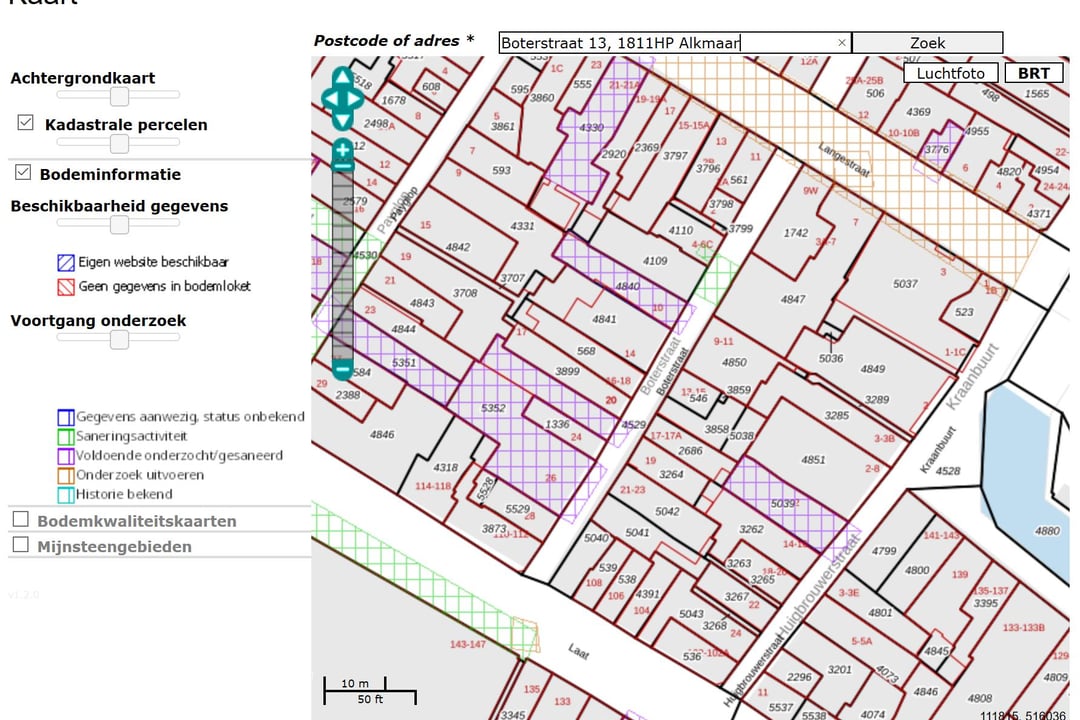The height and width of the screenshot is (720, 1080).
Task: Untick the Bodeminformatie checkbox
Action: [x=23, y=172]
